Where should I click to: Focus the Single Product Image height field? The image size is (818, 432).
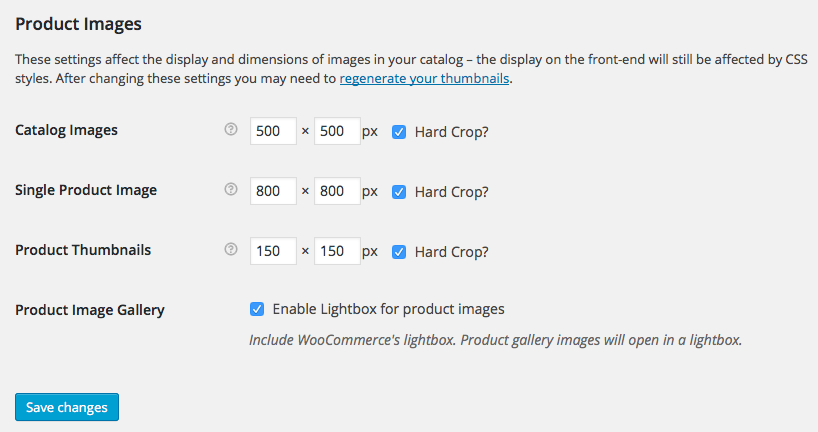point(337,191)
